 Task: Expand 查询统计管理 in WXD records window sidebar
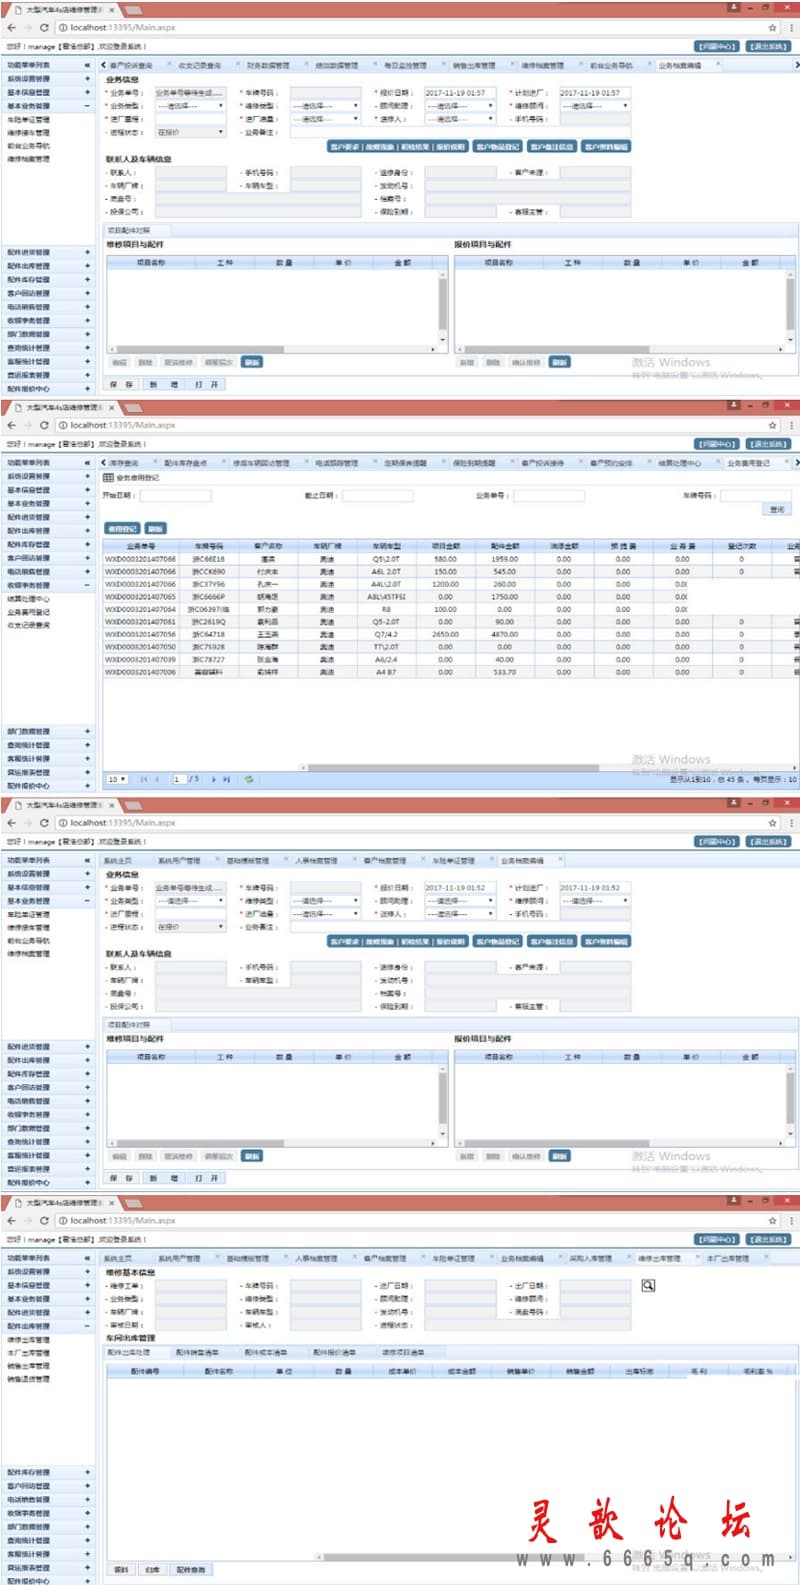(88, 745)
